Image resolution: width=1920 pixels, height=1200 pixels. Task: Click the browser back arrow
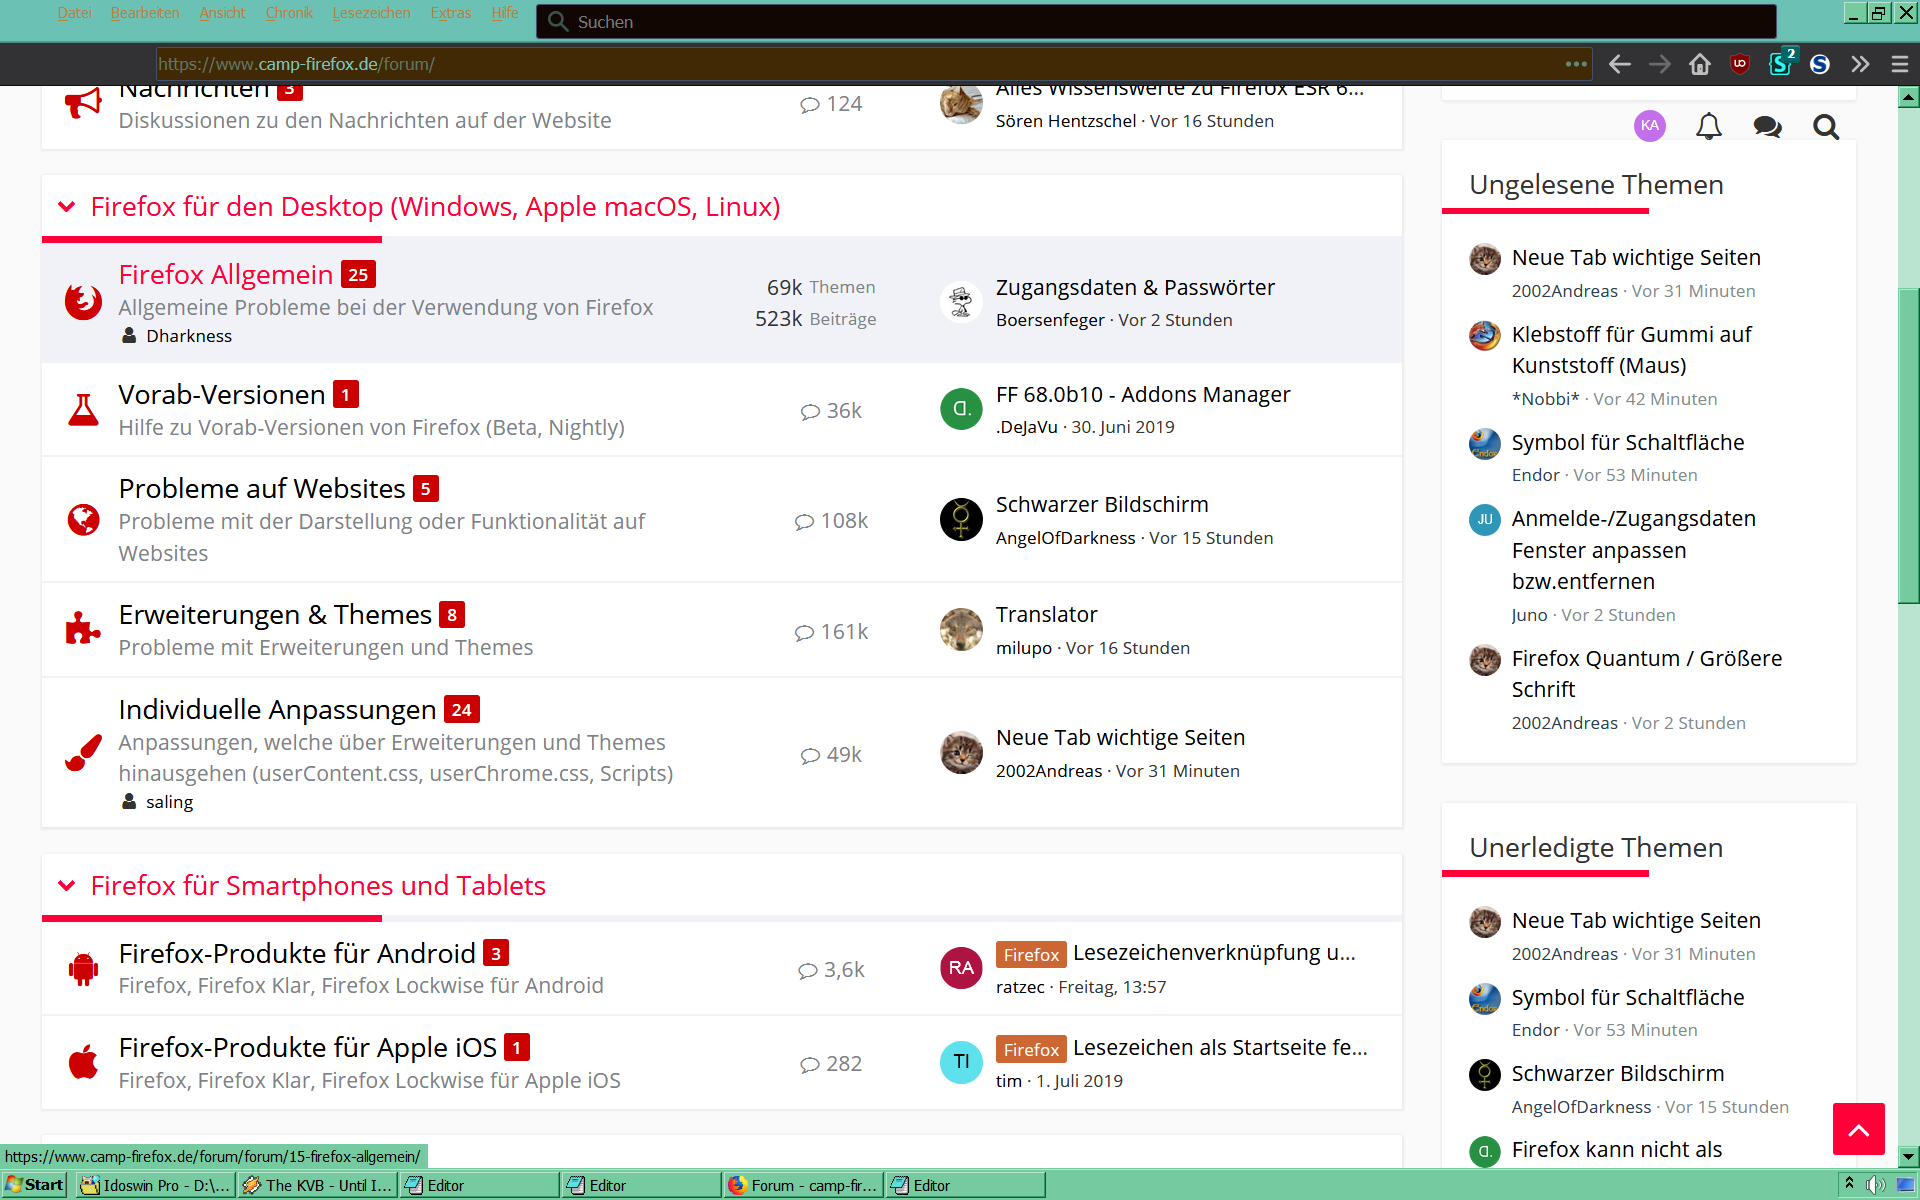click(1620, 64)
